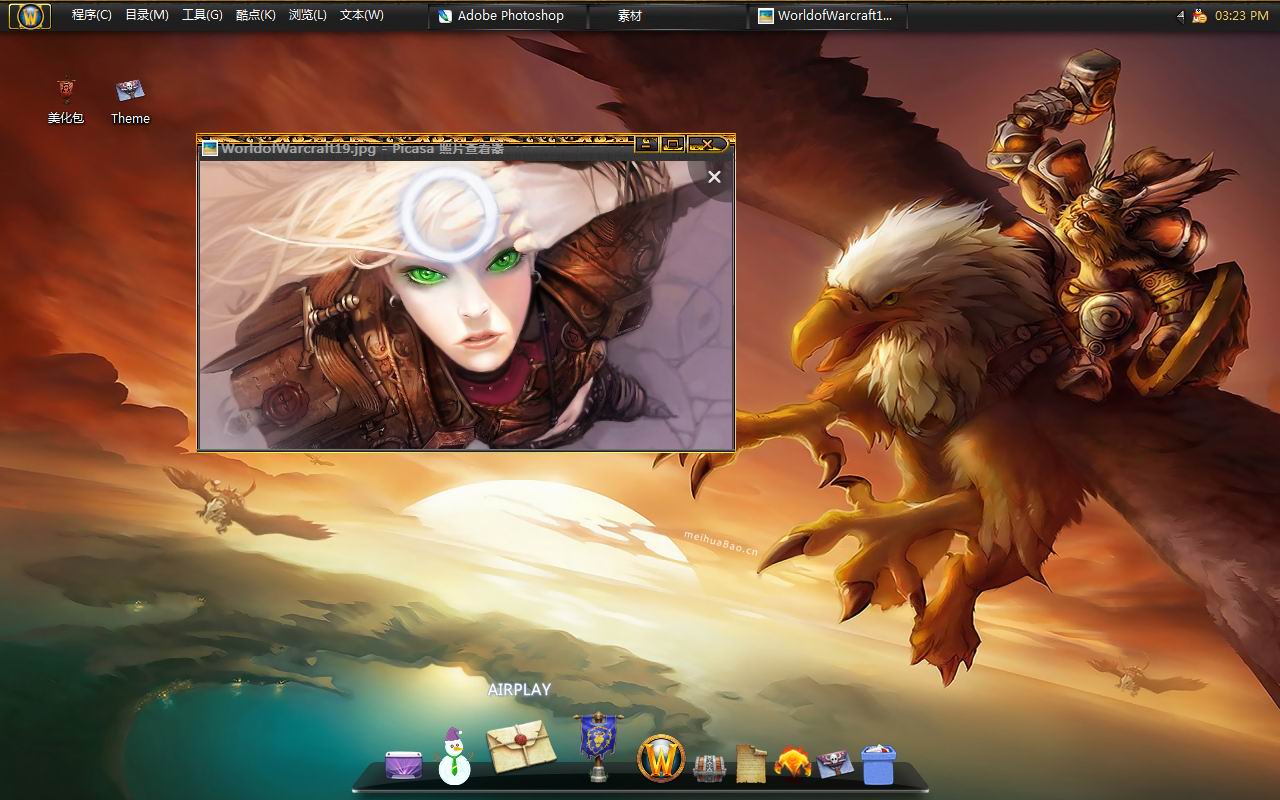Image resolution: width=1280 pixels, height=800 pixels.
Task: Click the speaker icon to adjust volume
Action: click(x=1179, y=15)
